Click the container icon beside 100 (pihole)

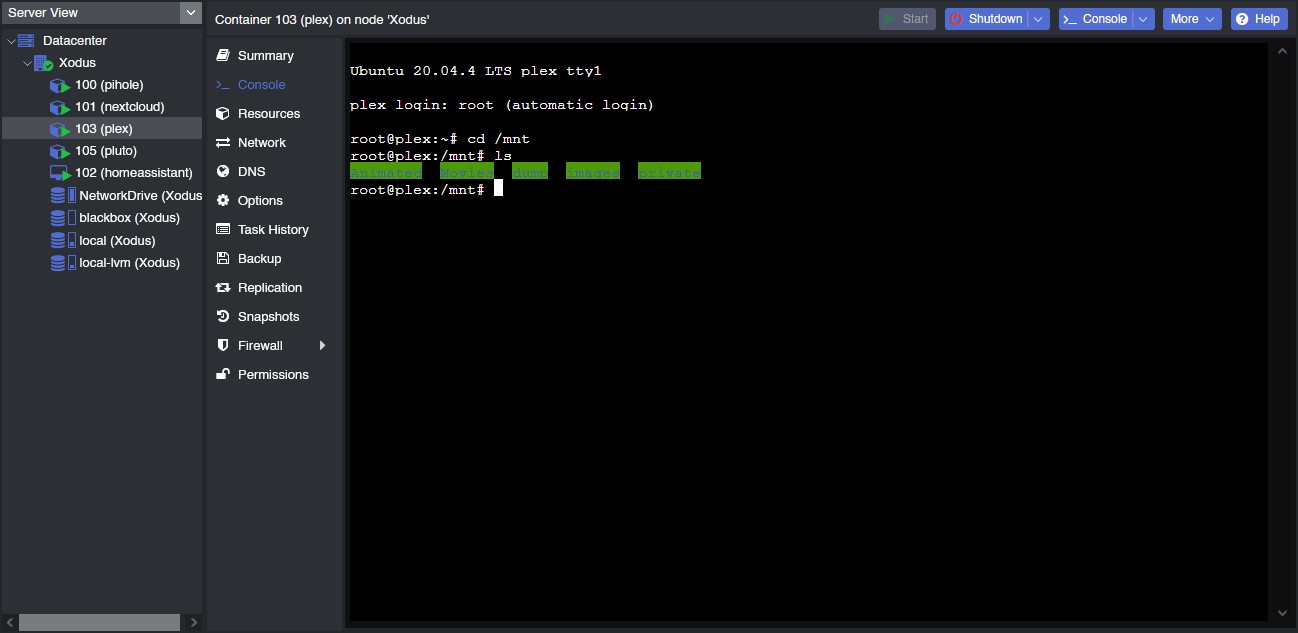[x=58, y=85]
